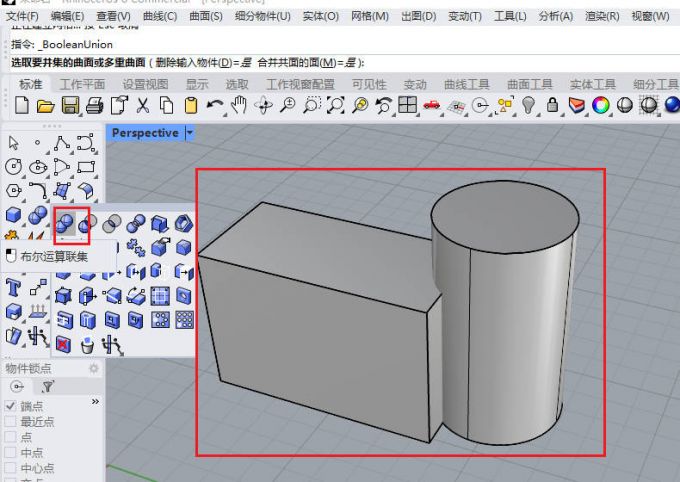The width and height of the screenshot is (680, 482).
Task: Click the Zoom window icon
Action: tap(312, 105)
